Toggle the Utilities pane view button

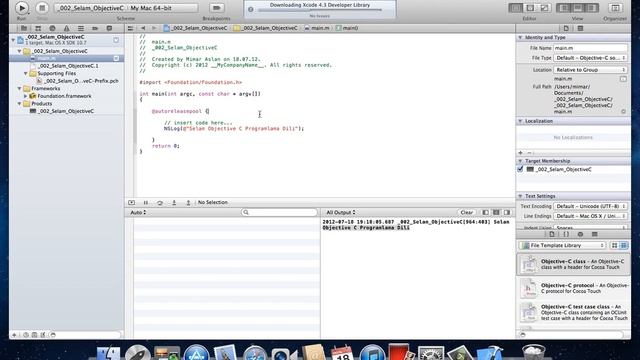pos(591,8)
